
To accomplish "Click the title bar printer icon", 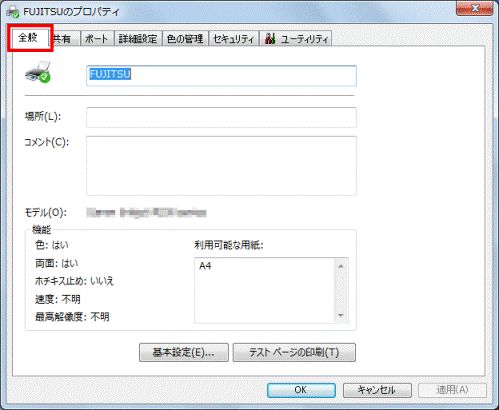I will point(13,12).
